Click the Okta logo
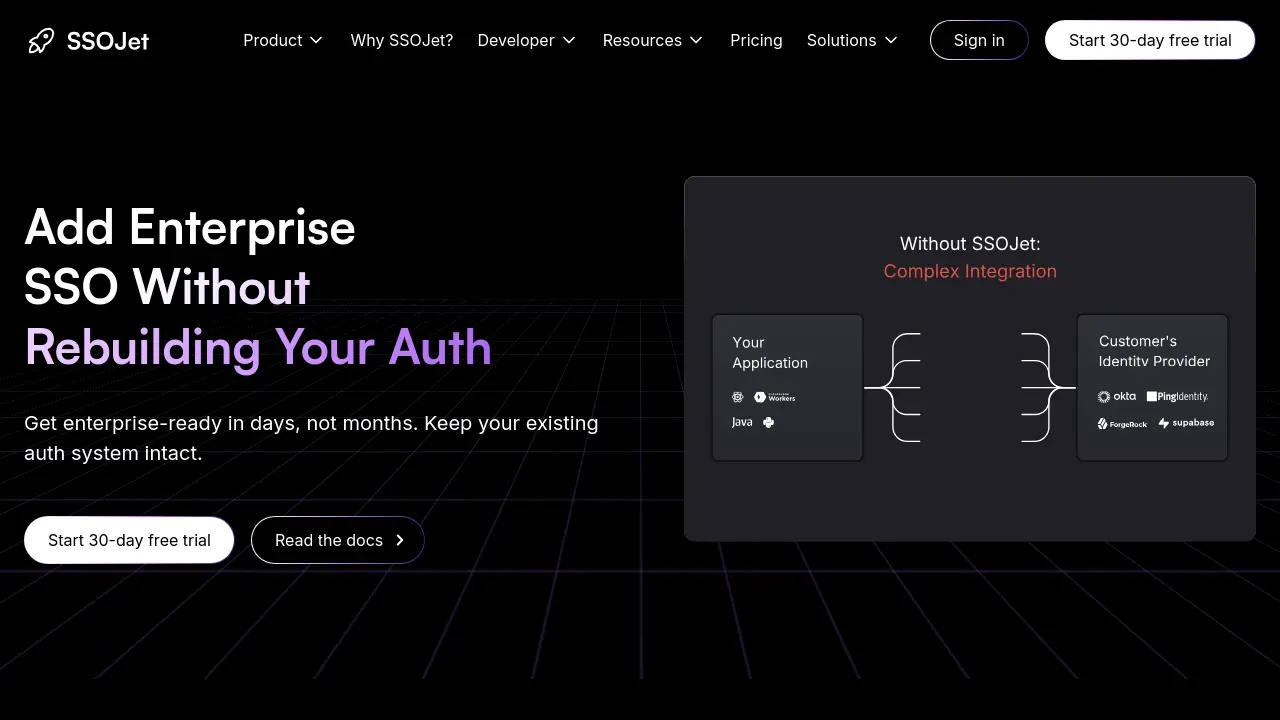Image resolution: width=1280 pixels, height=720 pixels. (x=1117, y=397)
